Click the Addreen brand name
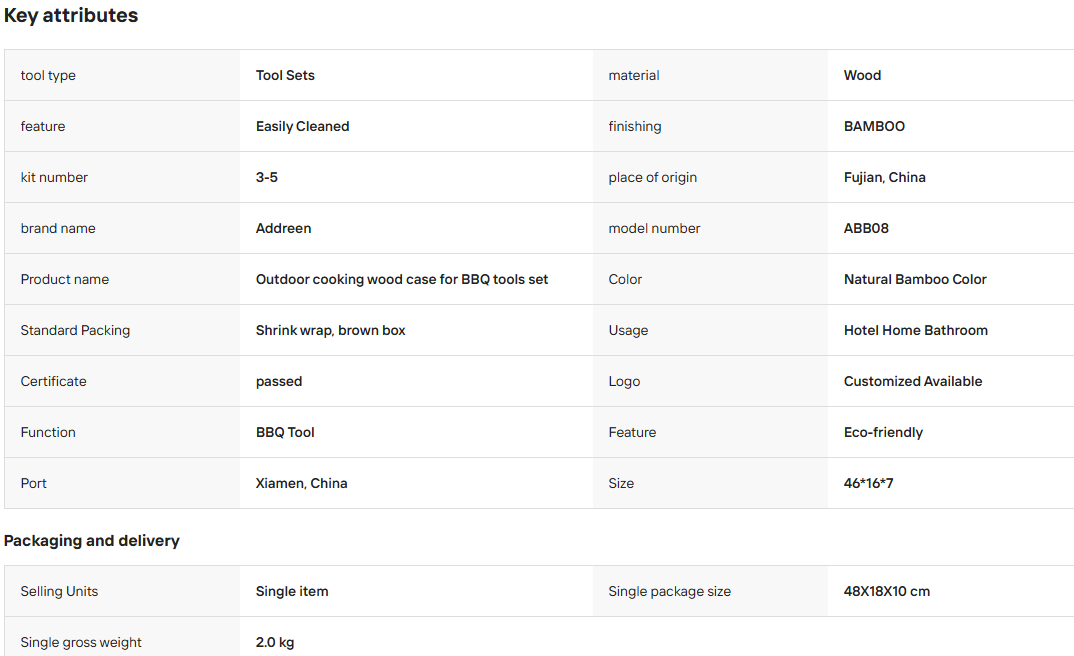 coord(283,228)
